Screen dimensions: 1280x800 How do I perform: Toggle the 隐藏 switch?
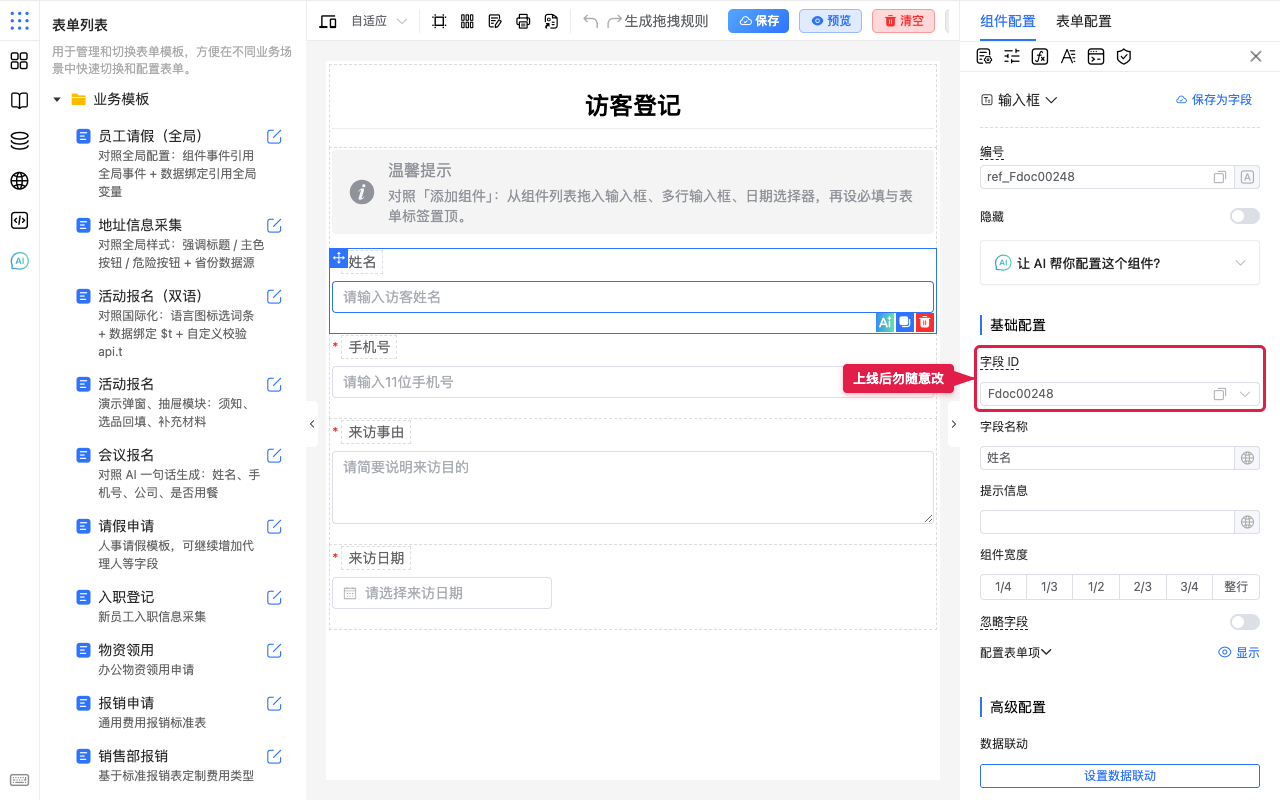[x=1245, y=216]
